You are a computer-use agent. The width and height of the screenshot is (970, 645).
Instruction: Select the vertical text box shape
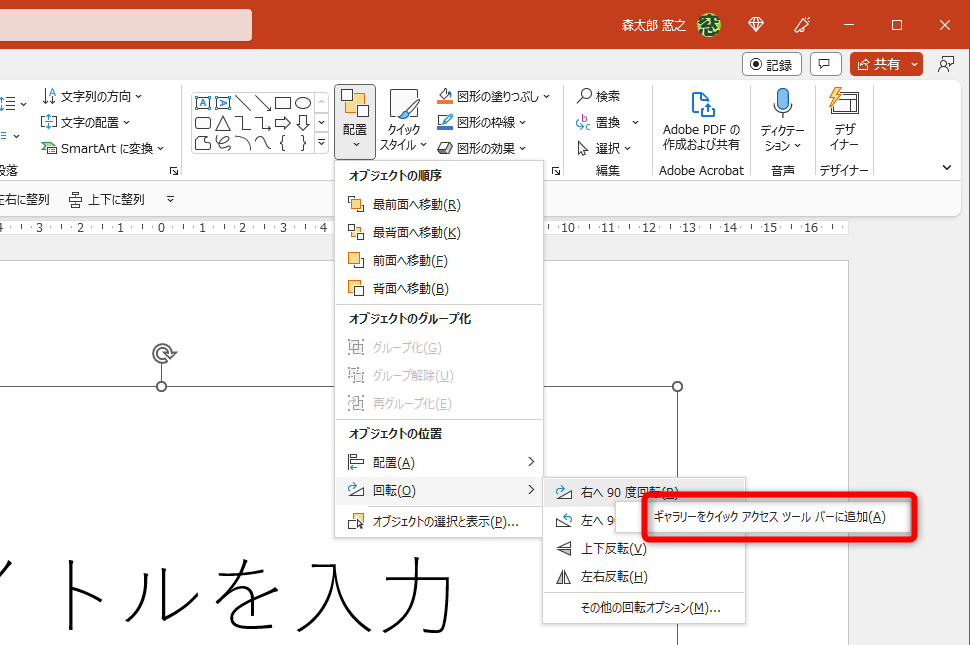click(223, 103)
